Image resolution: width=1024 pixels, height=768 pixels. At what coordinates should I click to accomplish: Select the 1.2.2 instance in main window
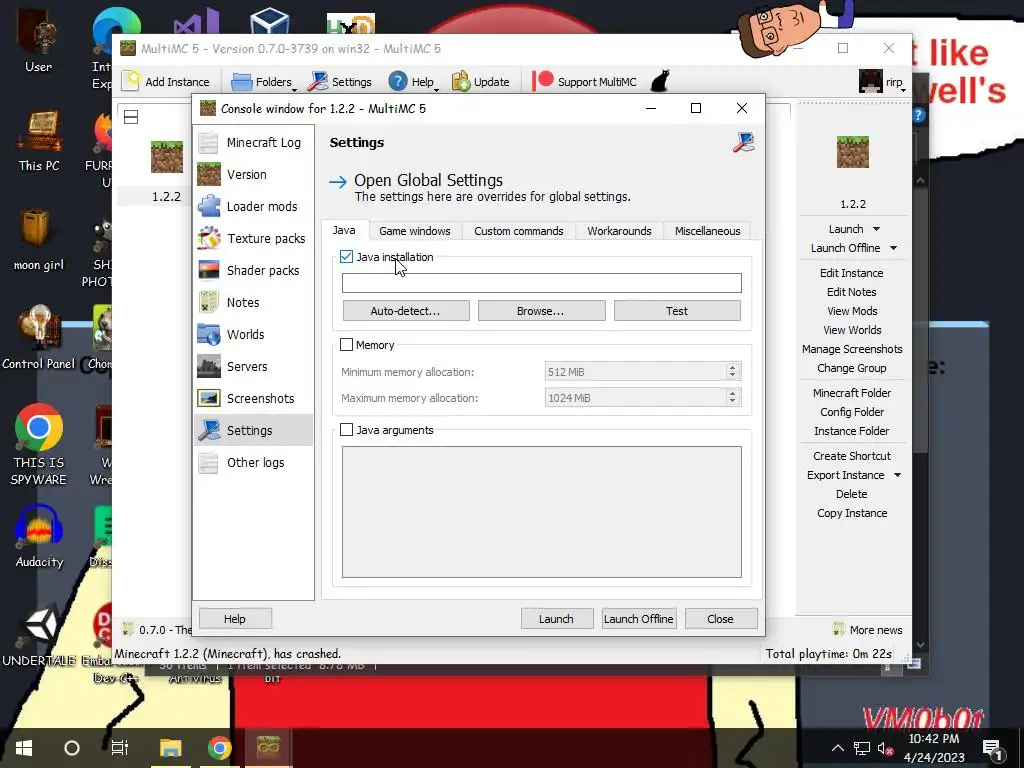click(167, 171)
